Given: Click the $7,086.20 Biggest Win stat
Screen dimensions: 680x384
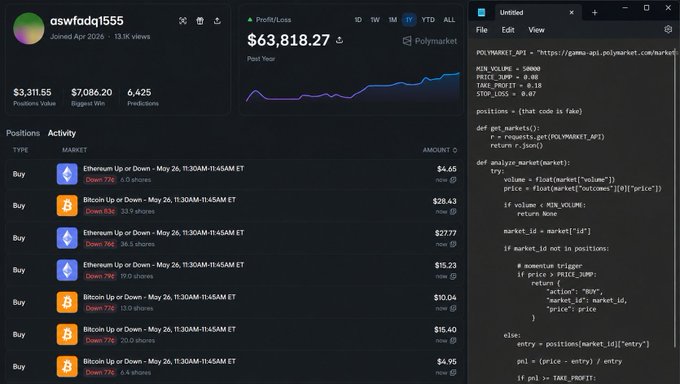Looking at the screenshot, I should point(92,97).
